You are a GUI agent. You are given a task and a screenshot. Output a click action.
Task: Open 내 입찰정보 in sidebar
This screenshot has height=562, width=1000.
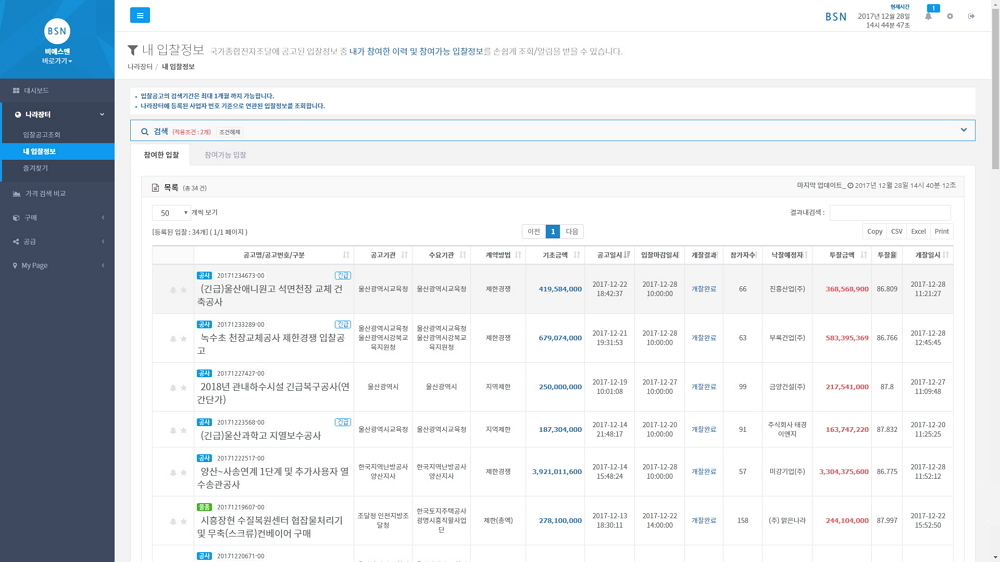40,151
